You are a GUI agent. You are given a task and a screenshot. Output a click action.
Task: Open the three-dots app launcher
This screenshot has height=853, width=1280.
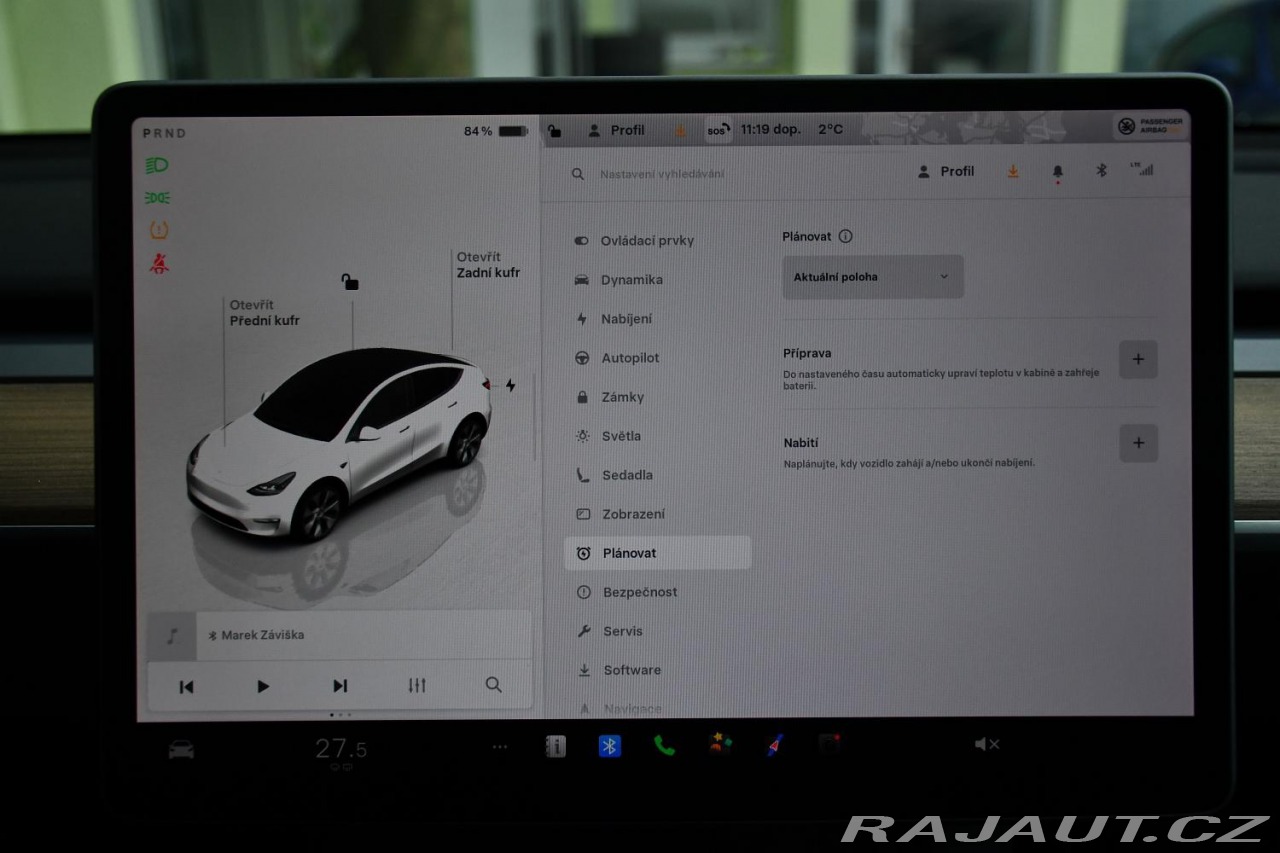click(500, 746)
